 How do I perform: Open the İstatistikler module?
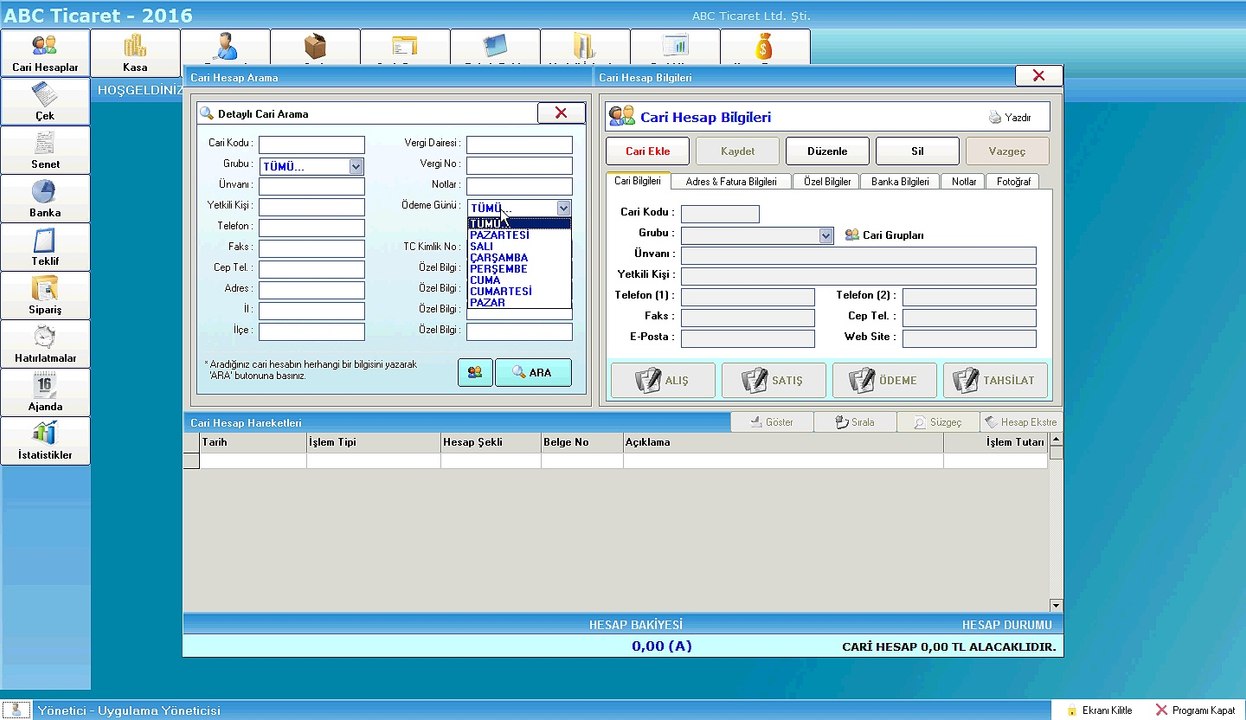[x=45, y=441]
